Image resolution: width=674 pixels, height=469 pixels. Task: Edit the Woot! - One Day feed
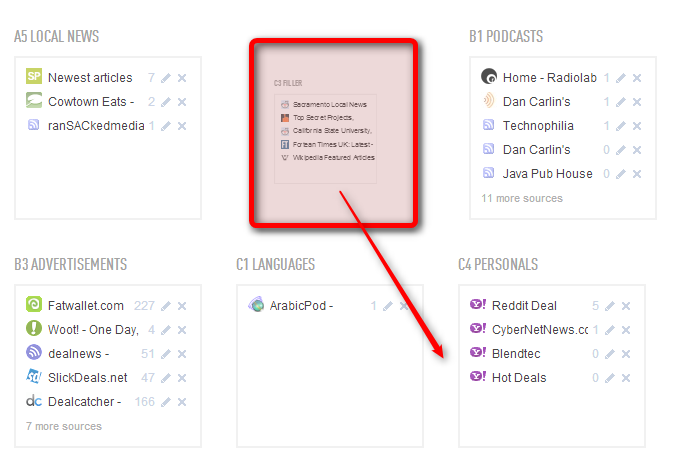(x=166, y=330)
